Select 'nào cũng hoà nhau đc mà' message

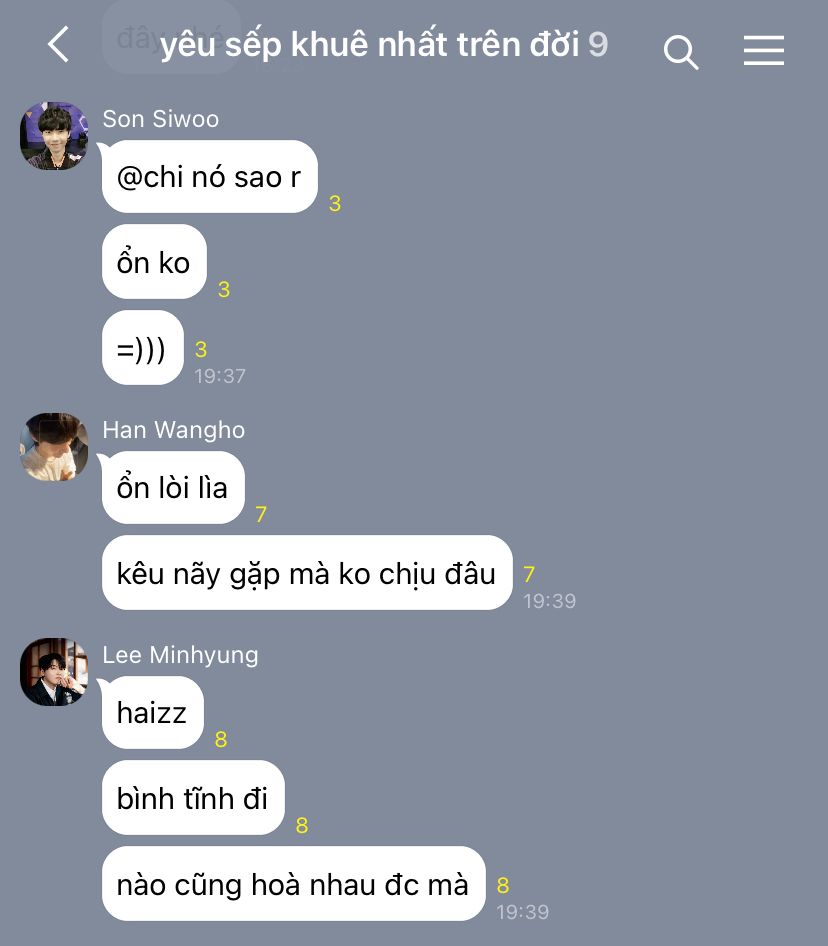[294, 884]
